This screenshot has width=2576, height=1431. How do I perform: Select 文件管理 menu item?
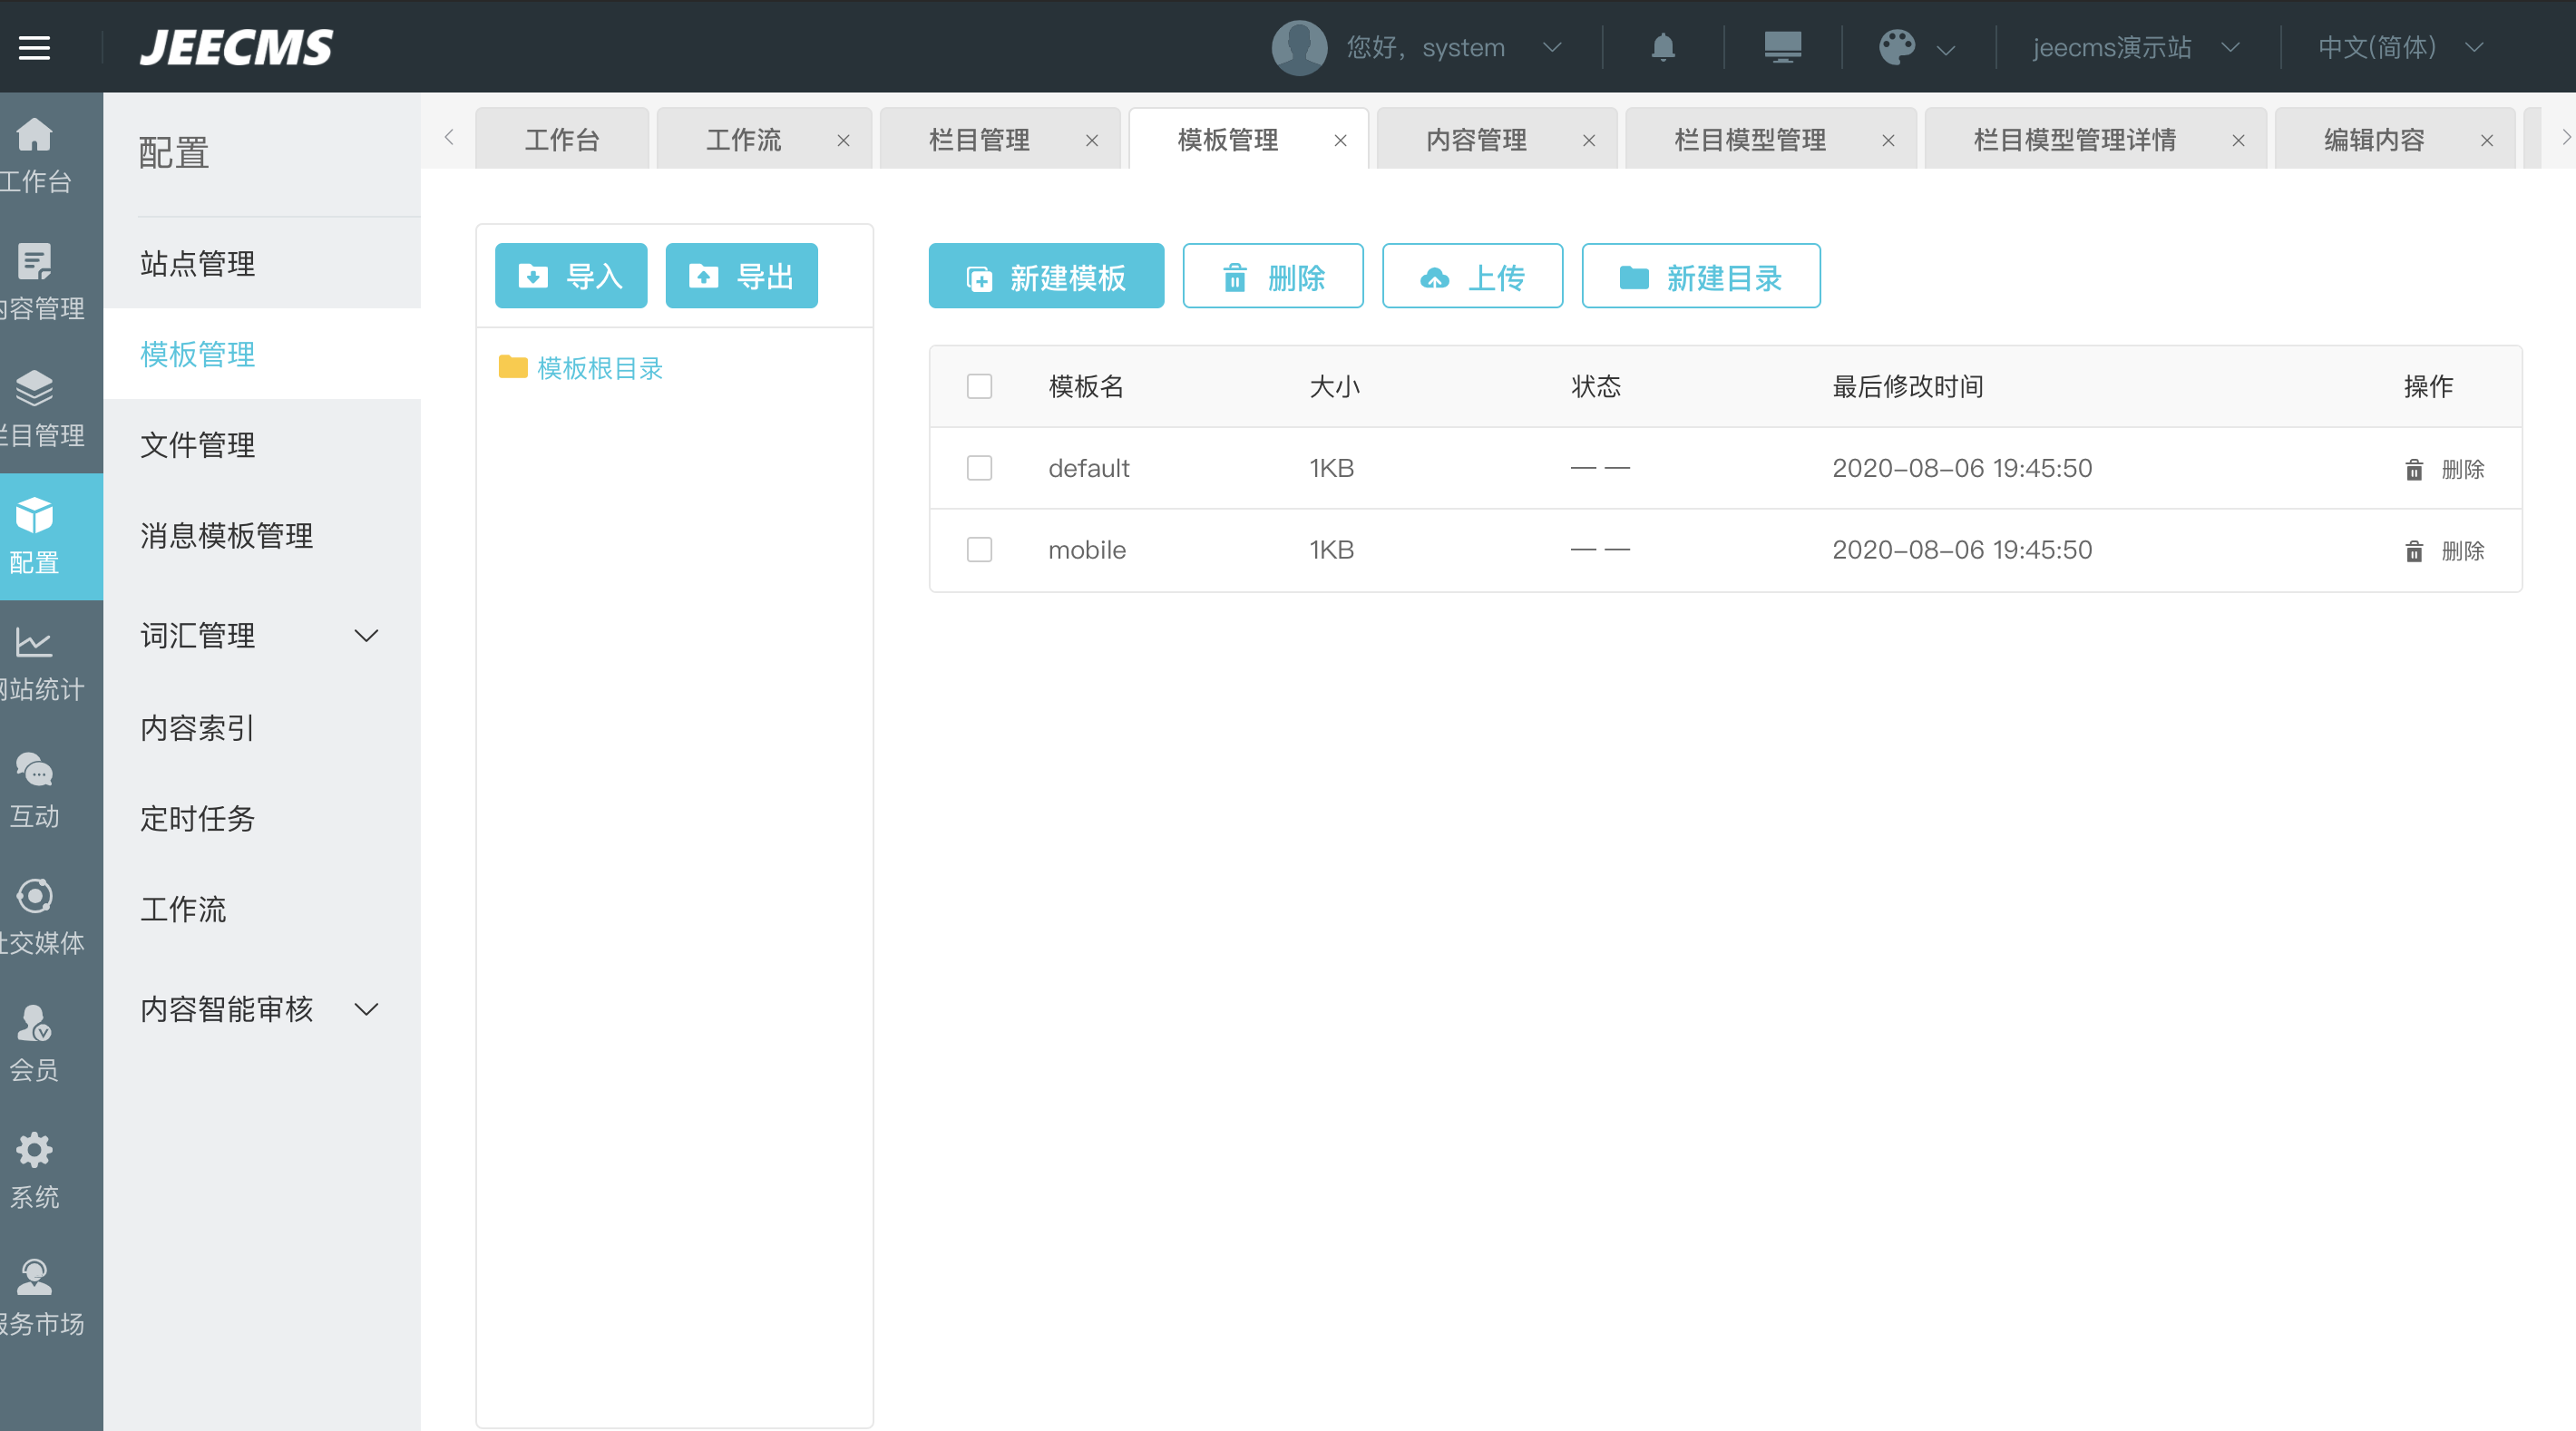tap(197, 445)
